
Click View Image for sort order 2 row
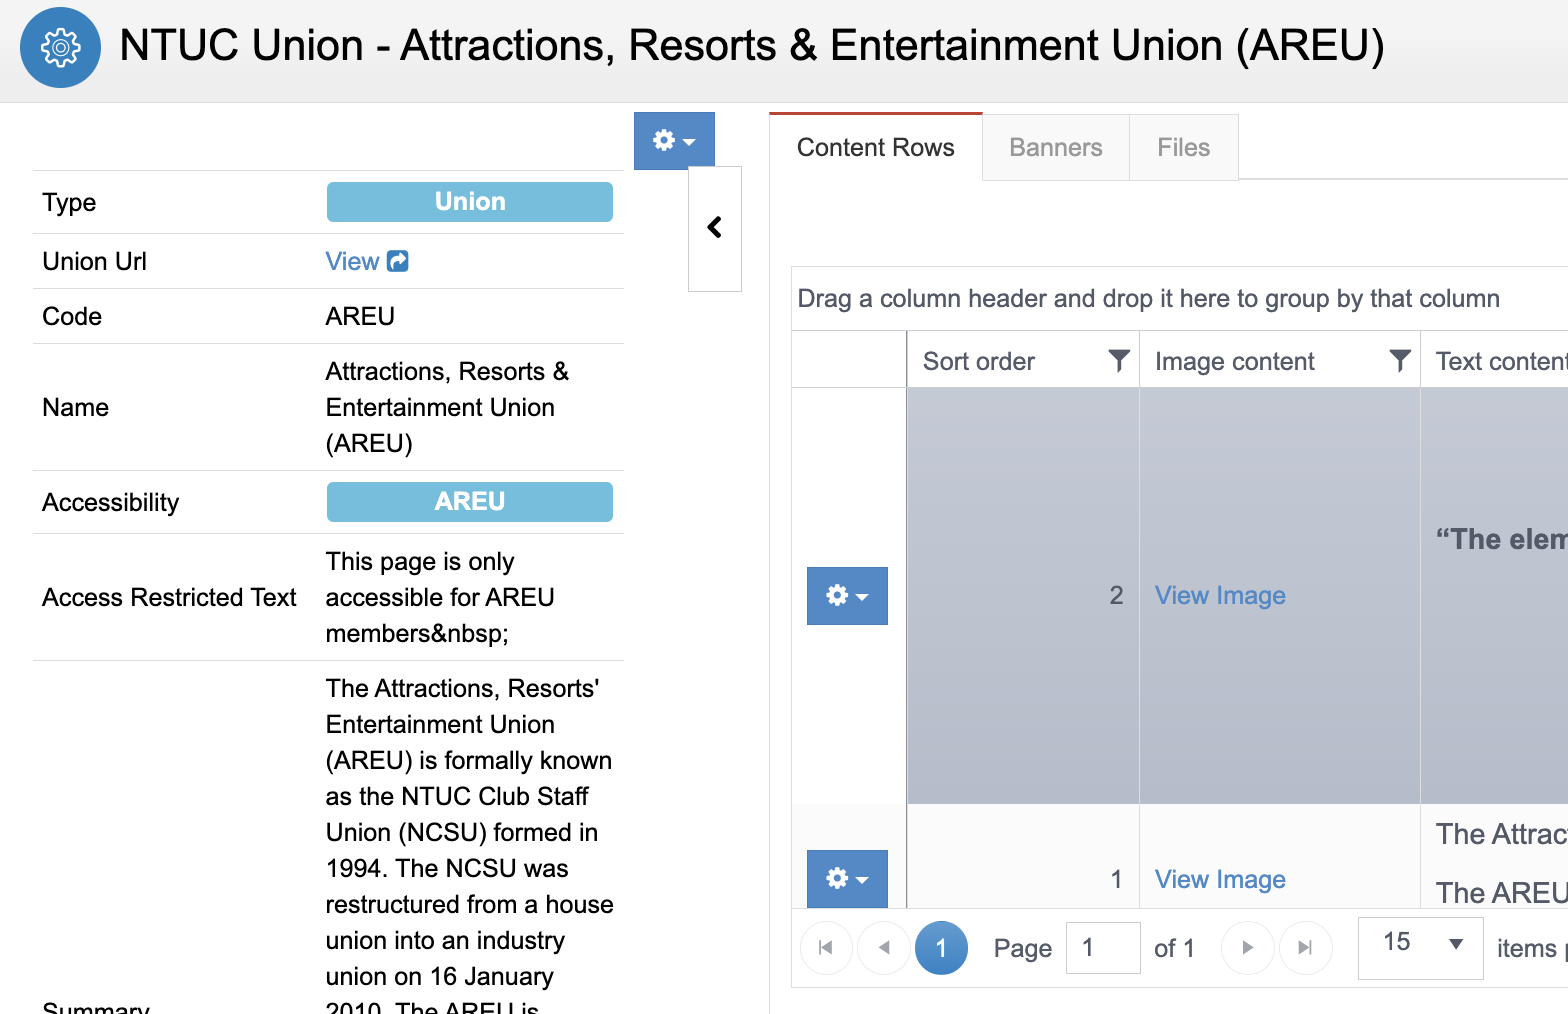pyautogui.click(x=1219, y=596)
